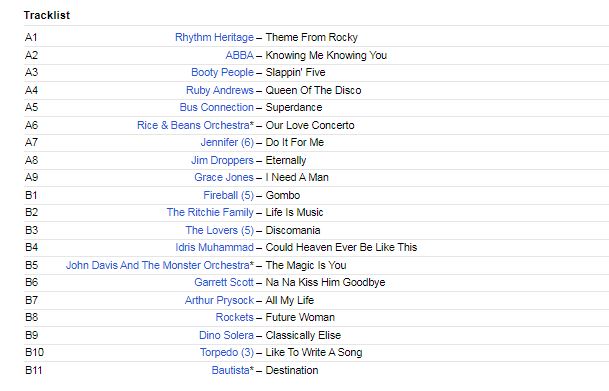The image size is (609, 391).
Task: Visit the Jim Droppers artist page
Action: click(223, 160)
